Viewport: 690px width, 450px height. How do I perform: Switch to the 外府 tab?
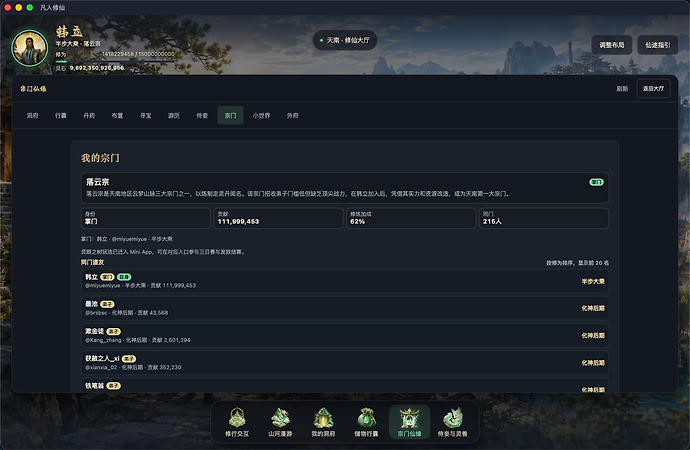click(293, 116)
